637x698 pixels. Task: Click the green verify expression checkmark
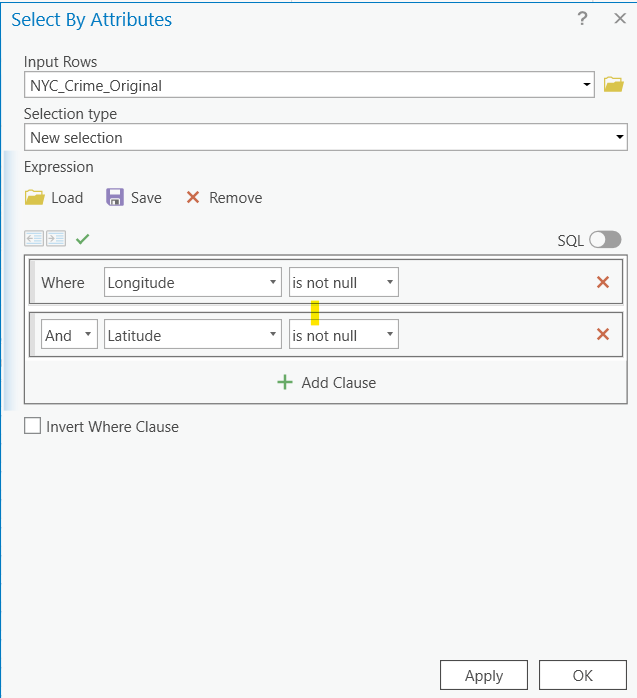click(82, 239)
